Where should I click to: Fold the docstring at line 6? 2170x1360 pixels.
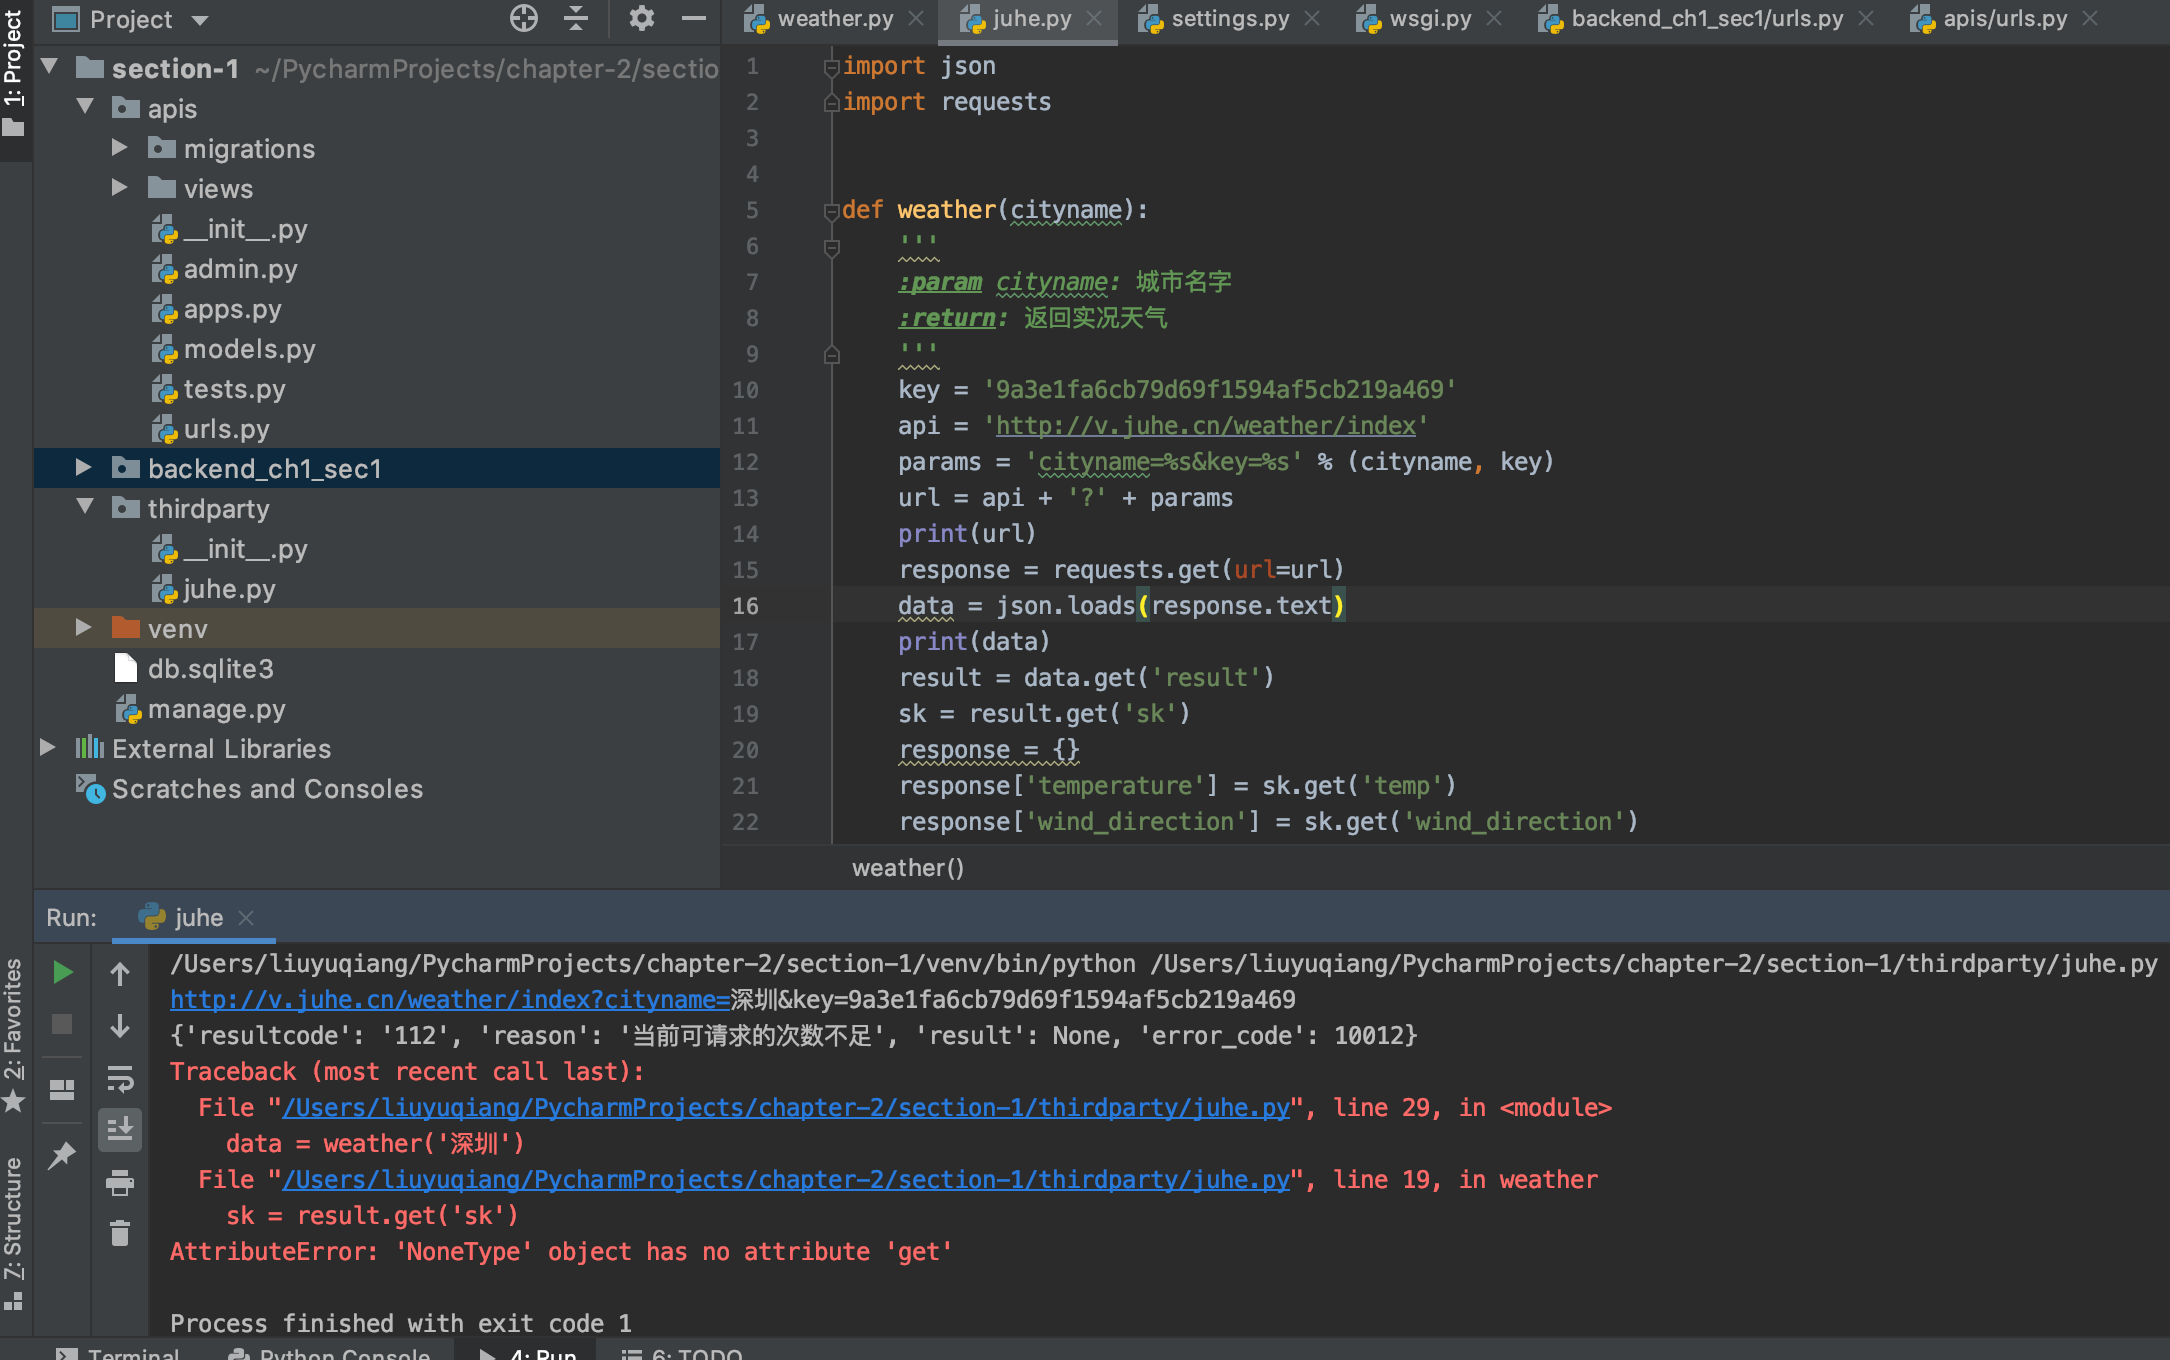pyautogui.click(x=831, y=246)
